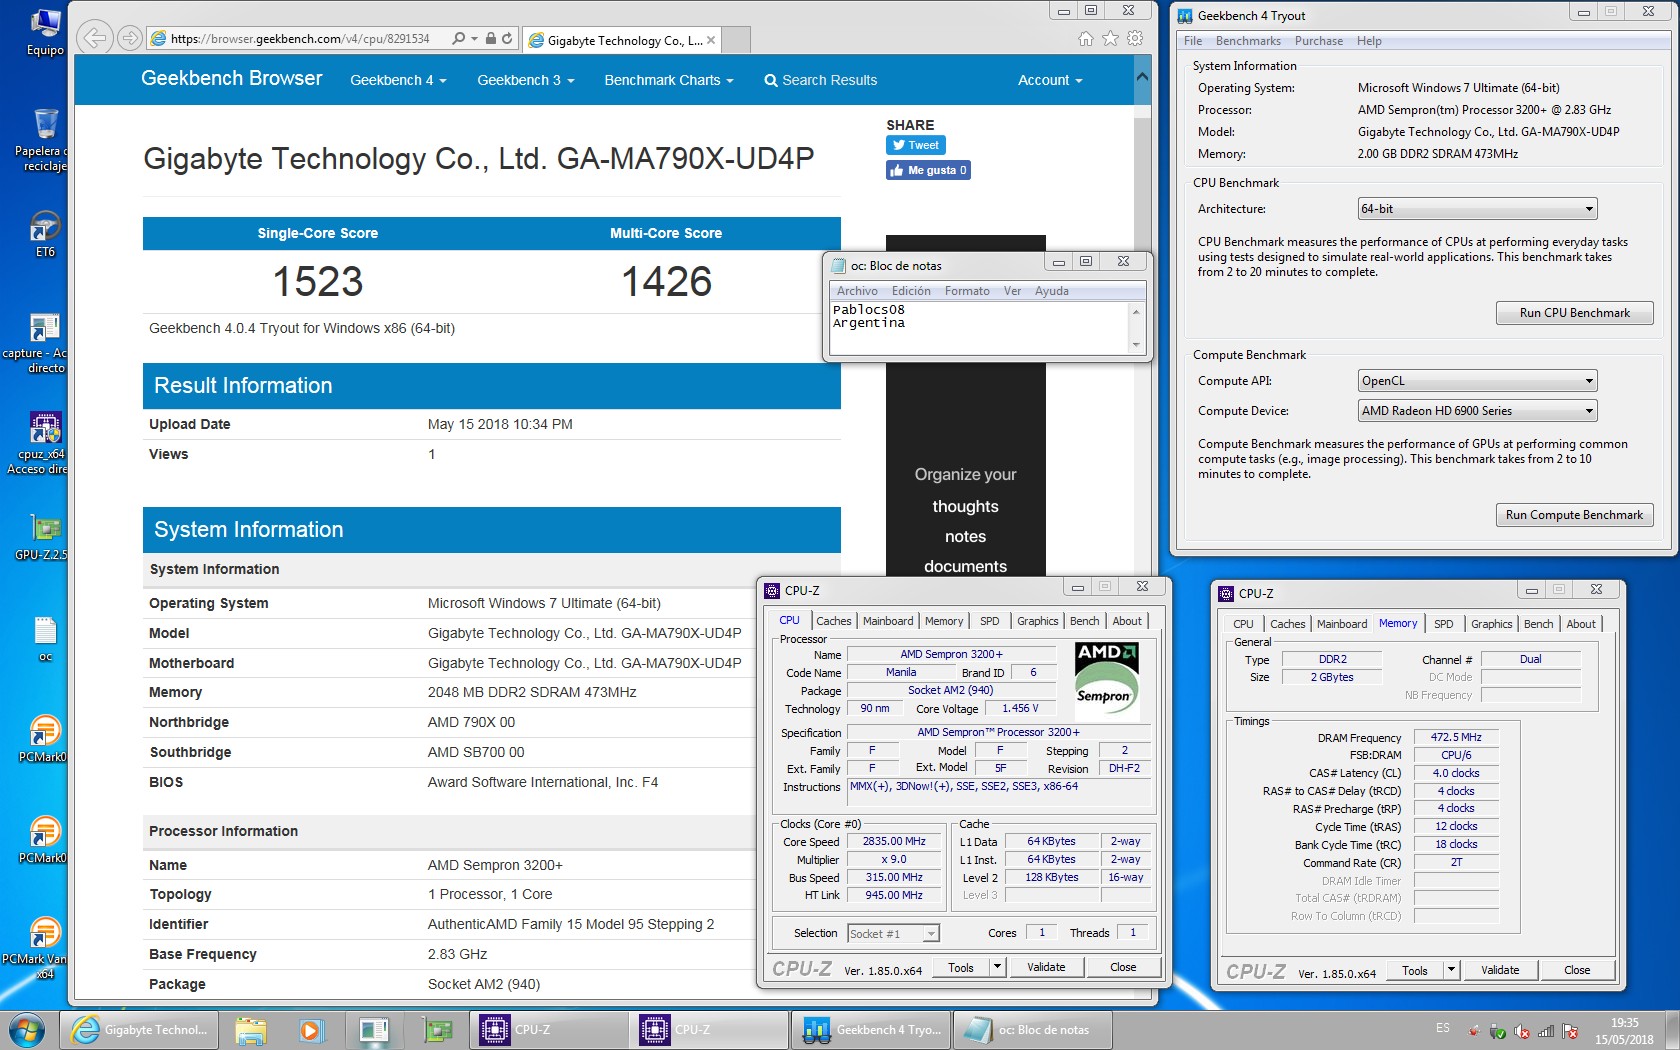Click Run Compute Benchmark button
The width and height of the screenshot is (1680, 1050).
click(x=1574, y=515)
